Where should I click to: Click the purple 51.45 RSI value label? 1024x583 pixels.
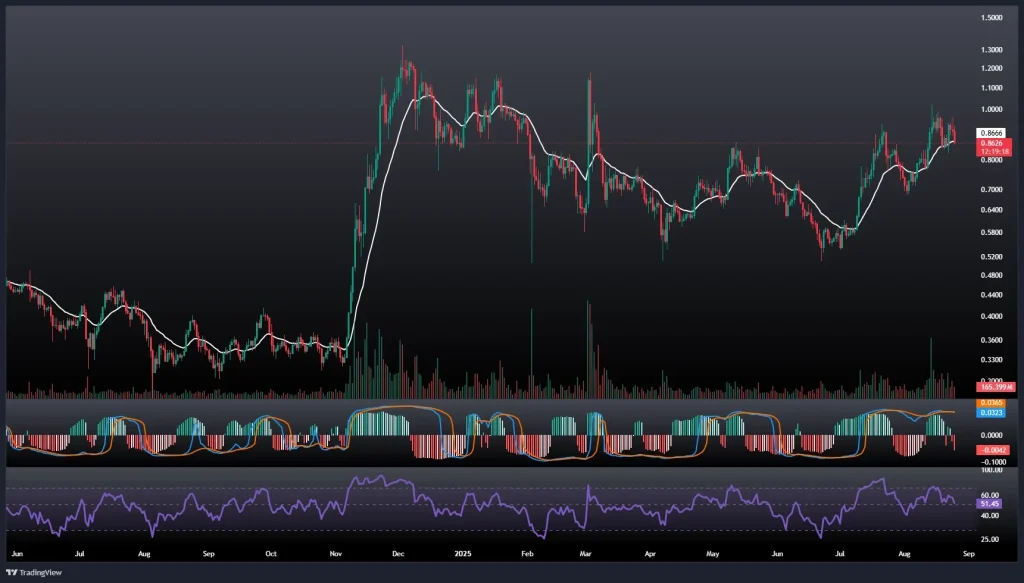tap(991, 505)
